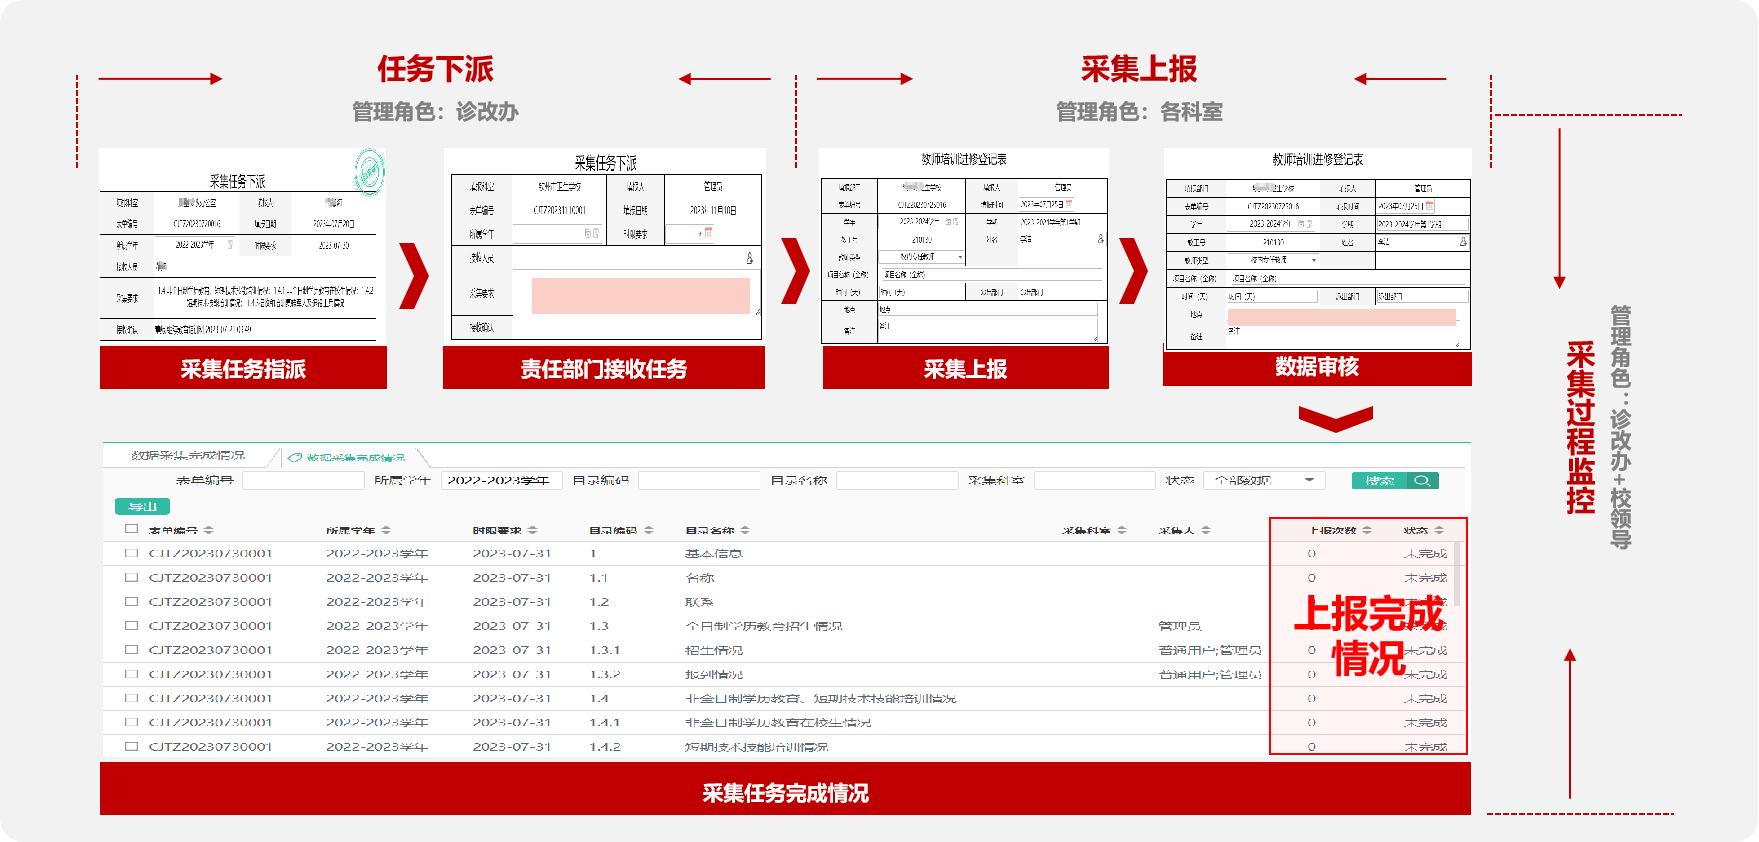Click the search magnifier icon beside 搜索
Viewport: 1759px width, 842px height.
click(1421, 481)
